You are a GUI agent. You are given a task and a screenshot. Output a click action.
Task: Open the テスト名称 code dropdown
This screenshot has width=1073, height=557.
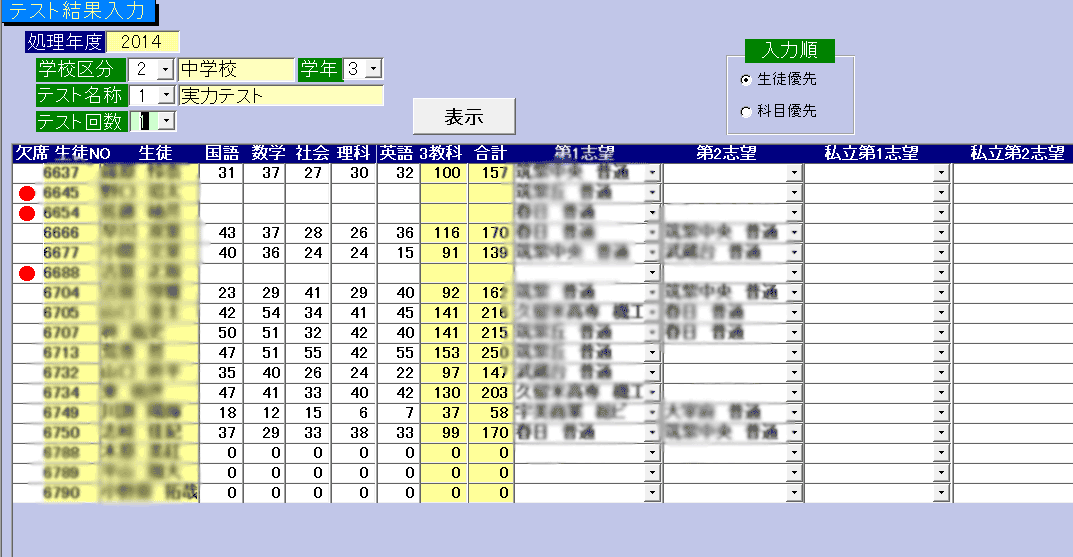pos(166,96)
